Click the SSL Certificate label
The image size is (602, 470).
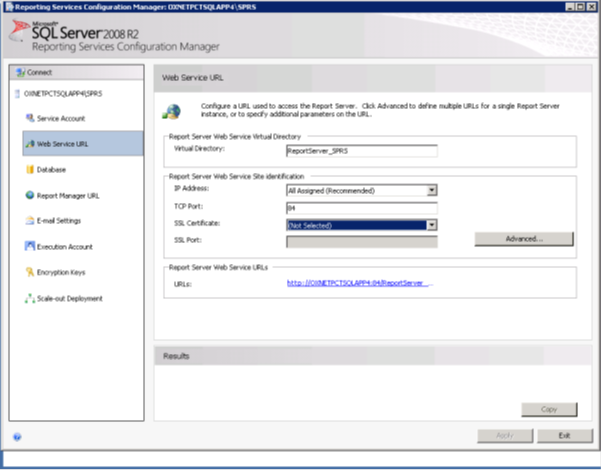(197, 223)
